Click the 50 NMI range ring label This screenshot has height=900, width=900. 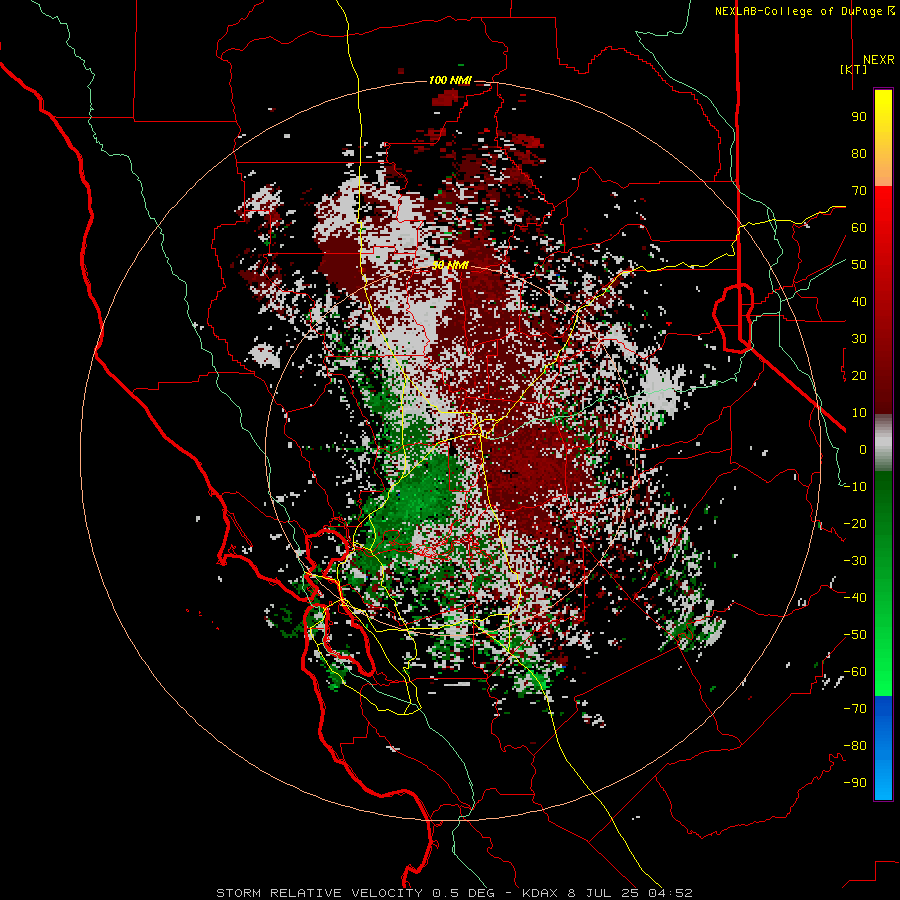450,265
